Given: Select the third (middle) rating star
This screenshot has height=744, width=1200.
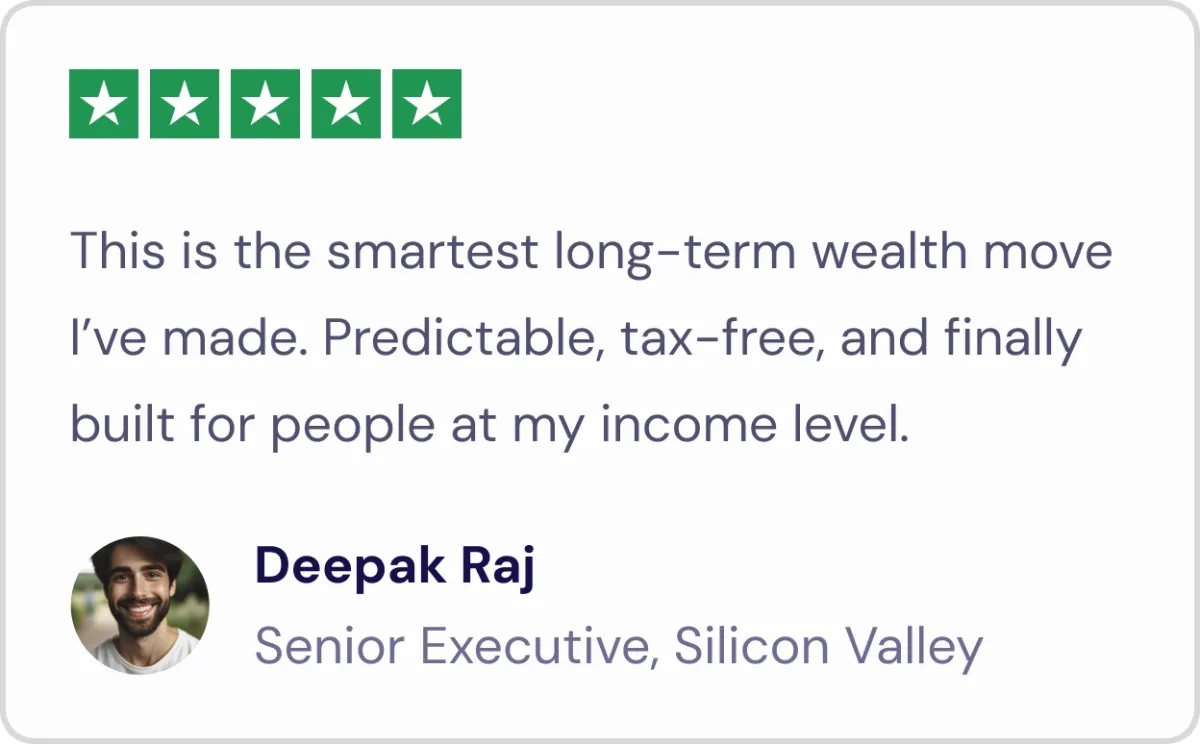Looking at the screenshot, I should point(265,104).
